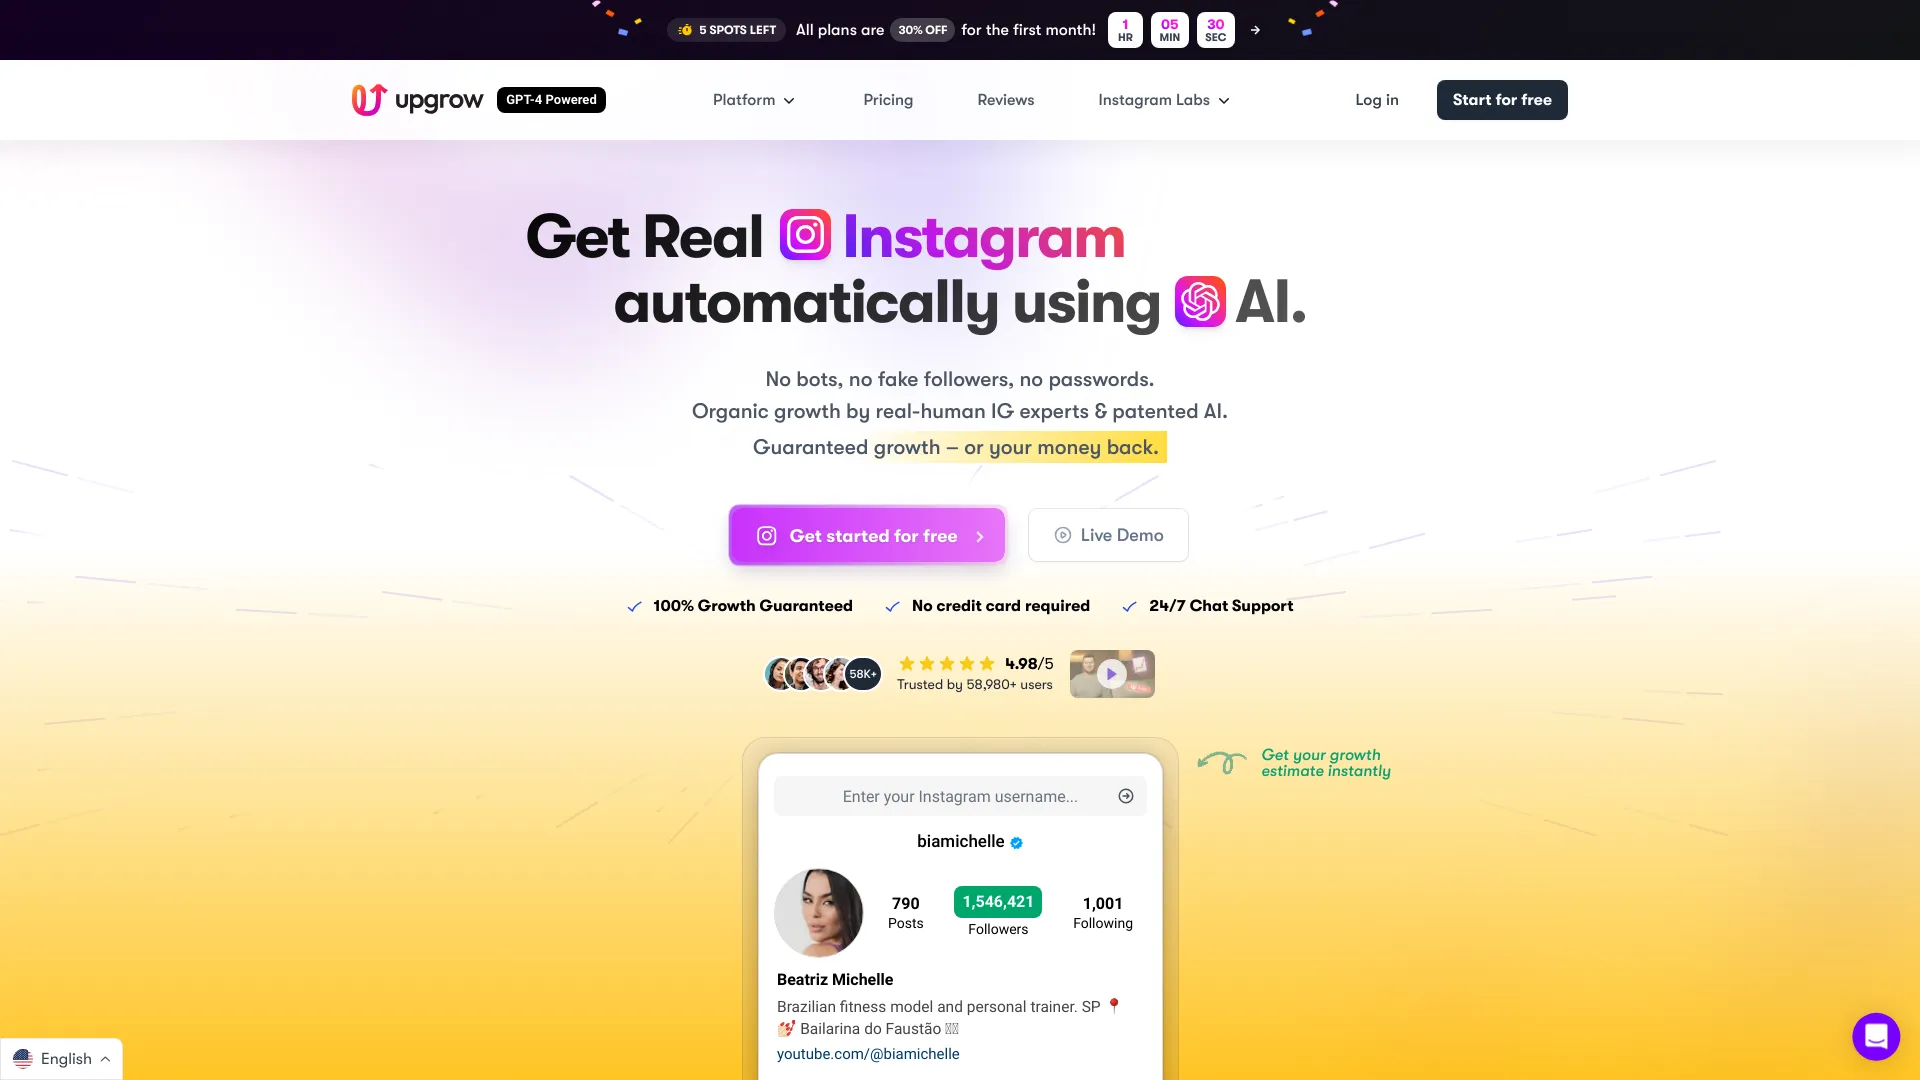Screen dimensions: 1920x1080
Task: Click the countdown arrow to see offer details
Action: pyautogui.click(x=1254, y=29)
